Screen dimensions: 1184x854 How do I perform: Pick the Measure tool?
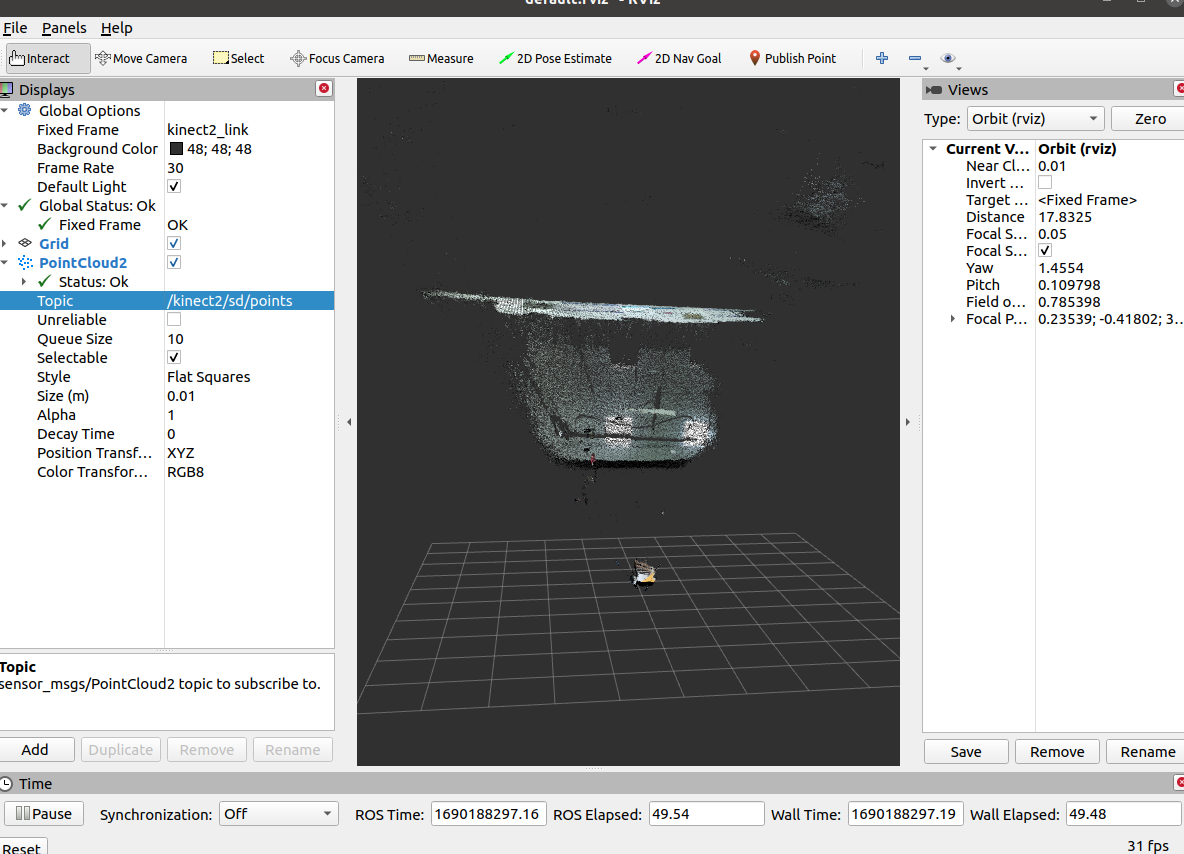[441, 58]
